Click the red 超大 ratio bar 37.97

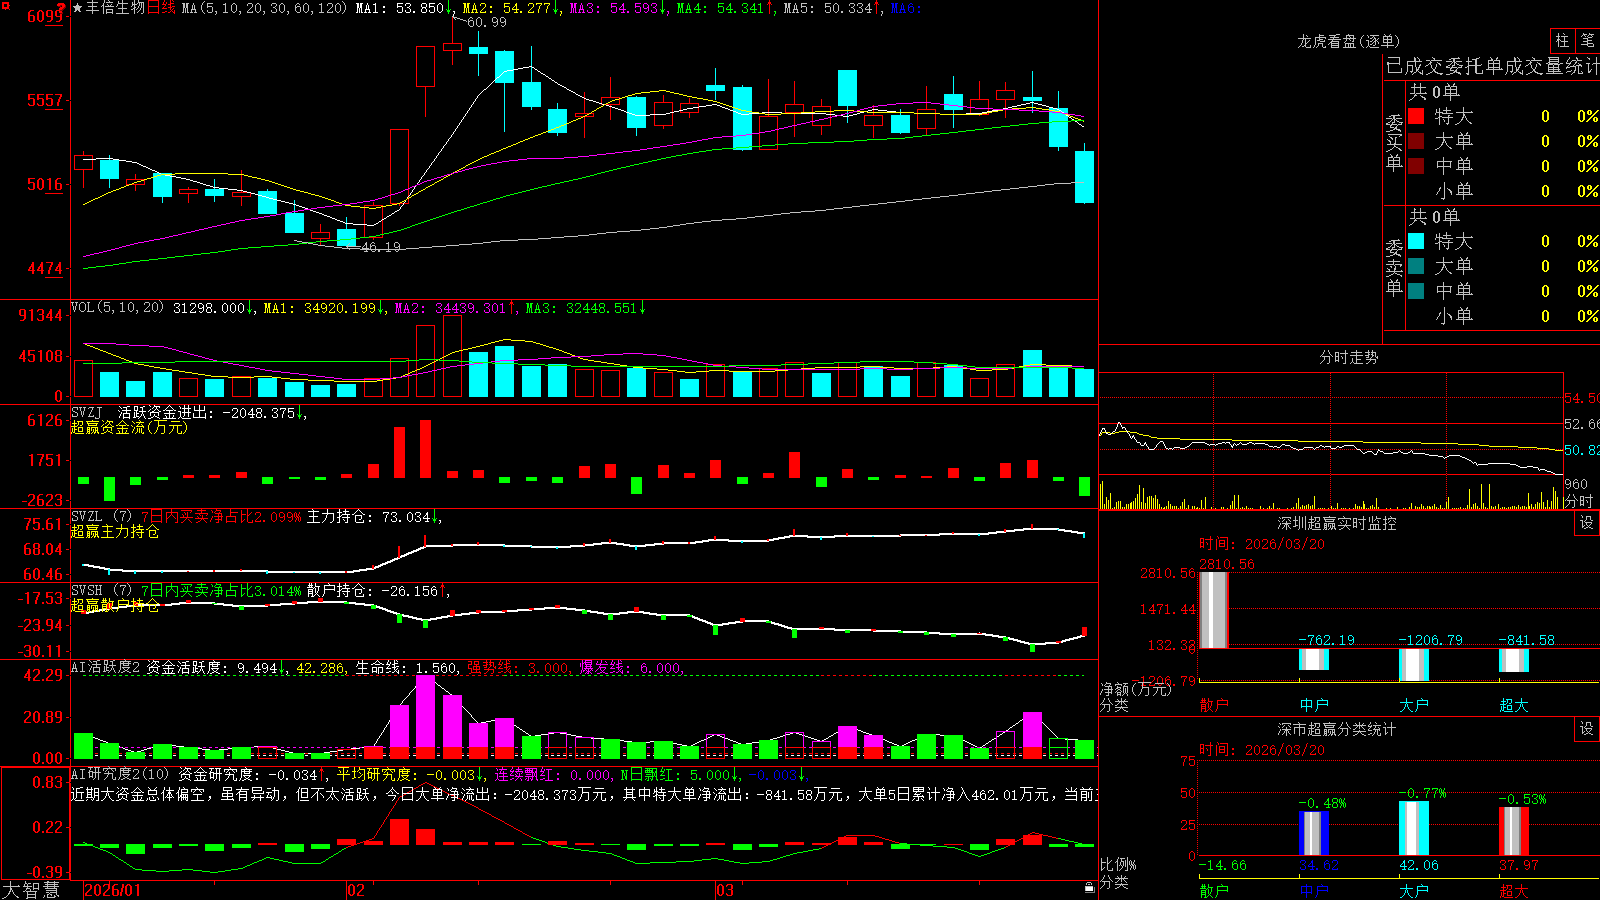pos(1514,831)
